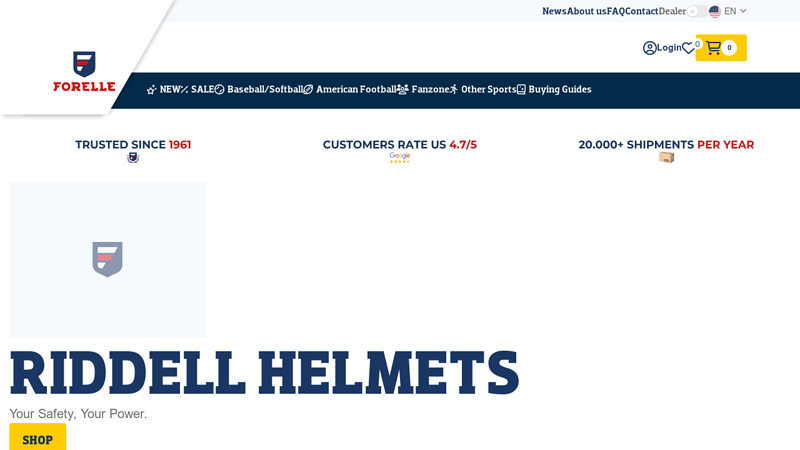
Task: Open the News link
Action: coord(554,11)
